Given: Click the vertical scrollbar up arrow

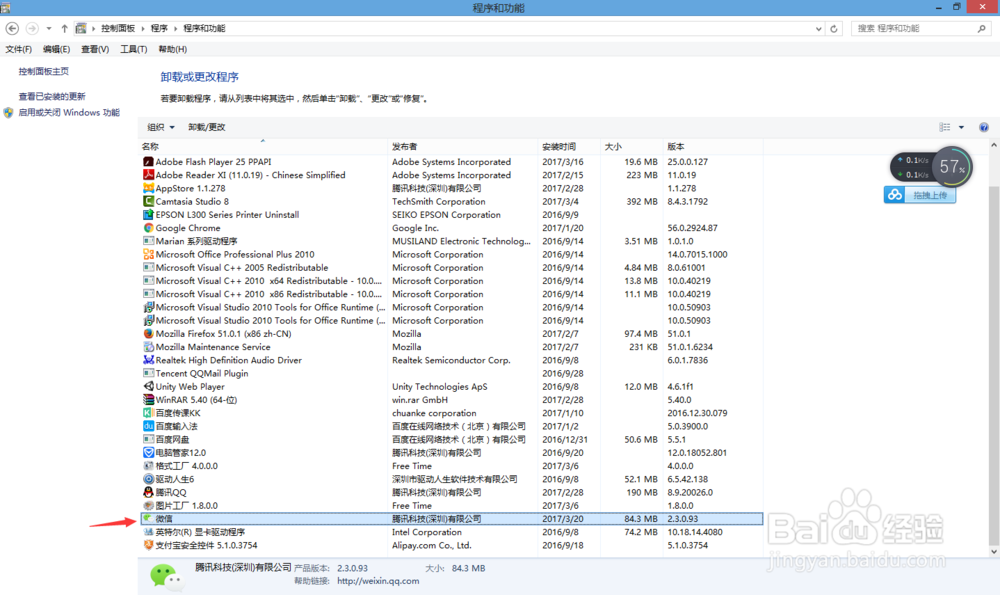Looking at the screenshot, I should 994,146.
